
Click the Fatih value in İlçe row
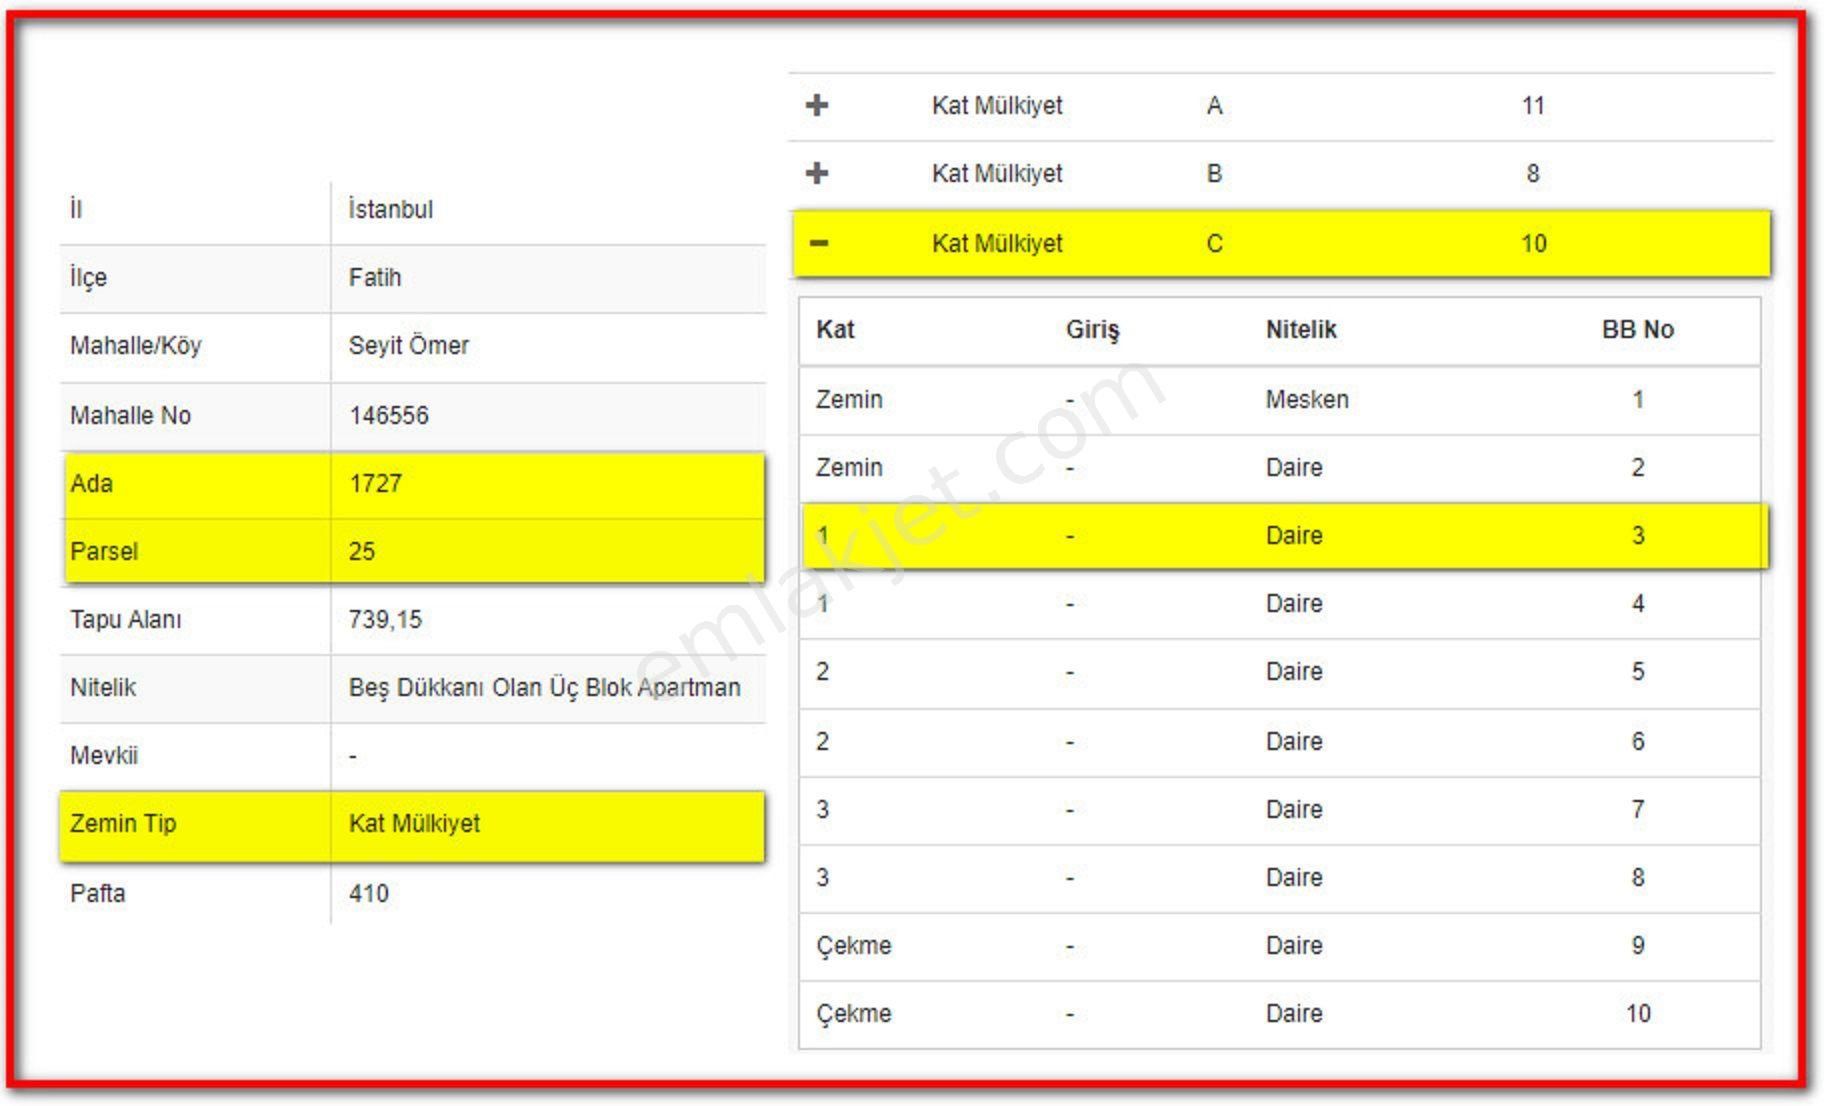point(374,278)
